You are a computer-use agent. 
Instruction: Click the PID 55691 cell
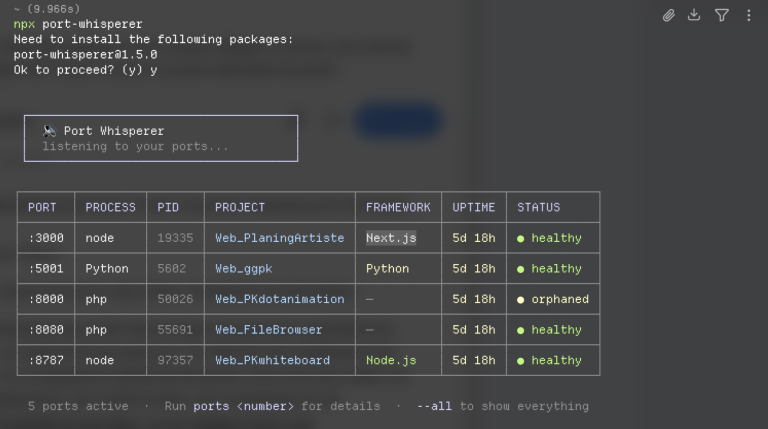(175, 330)
